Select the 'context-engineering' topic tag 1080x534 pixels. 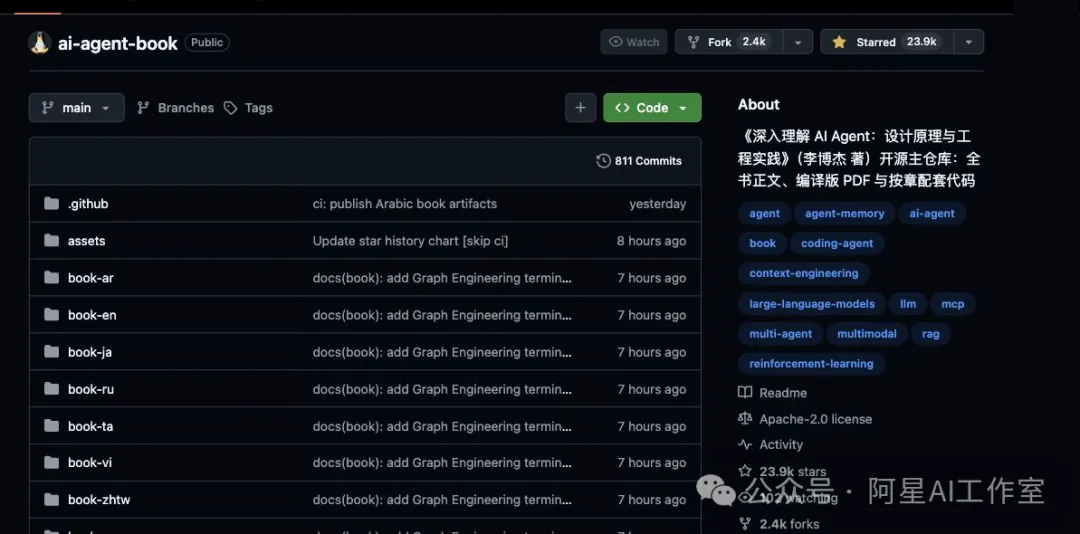tap(804, 274)
